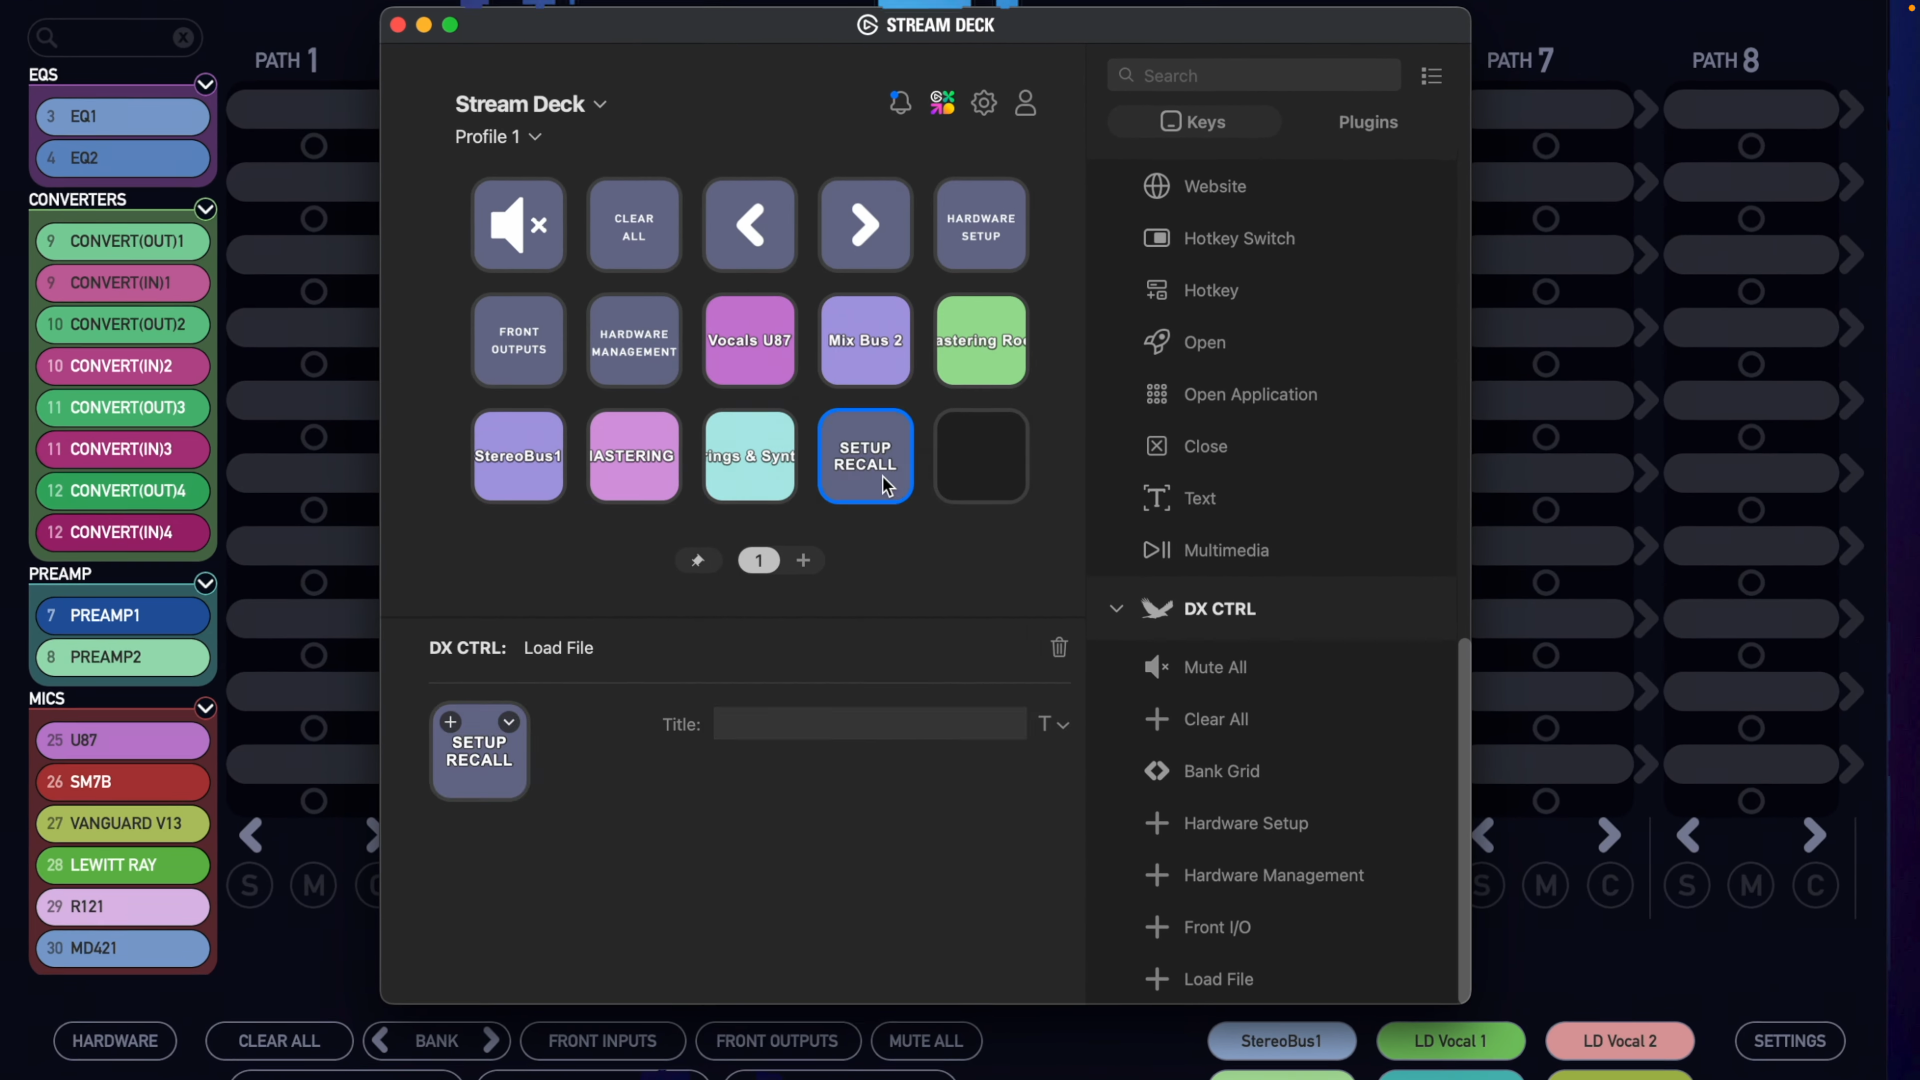Open Stream Deck preferences gear icon

coord(984,103)
